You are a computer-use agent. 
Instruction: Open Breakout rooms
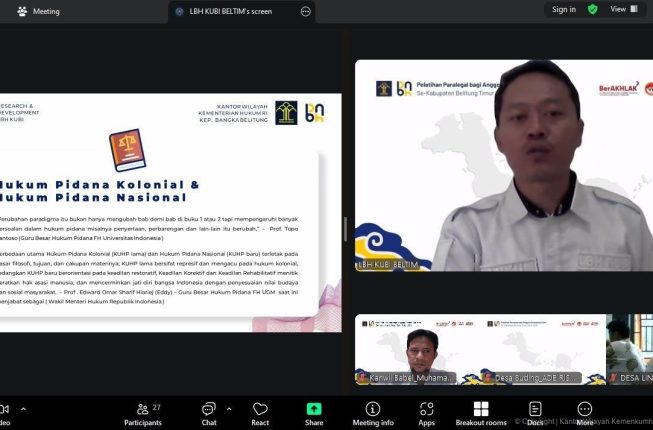tap(481, 415)
